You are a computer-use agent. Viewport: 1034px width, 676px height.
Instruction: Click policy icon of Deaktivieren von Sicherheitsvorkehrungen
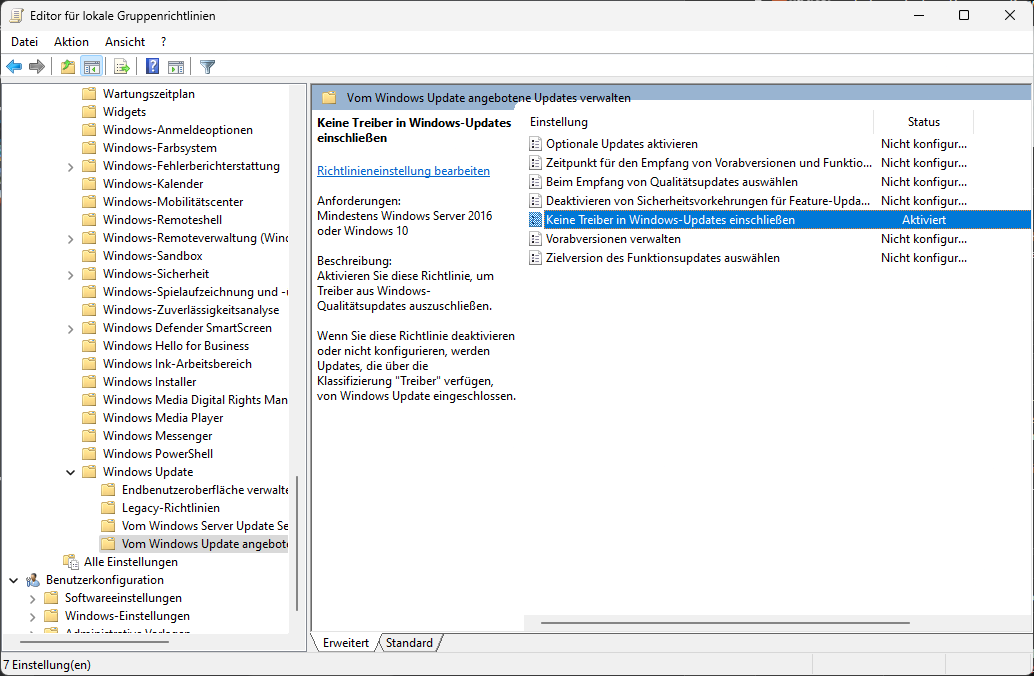click(535, 201)
